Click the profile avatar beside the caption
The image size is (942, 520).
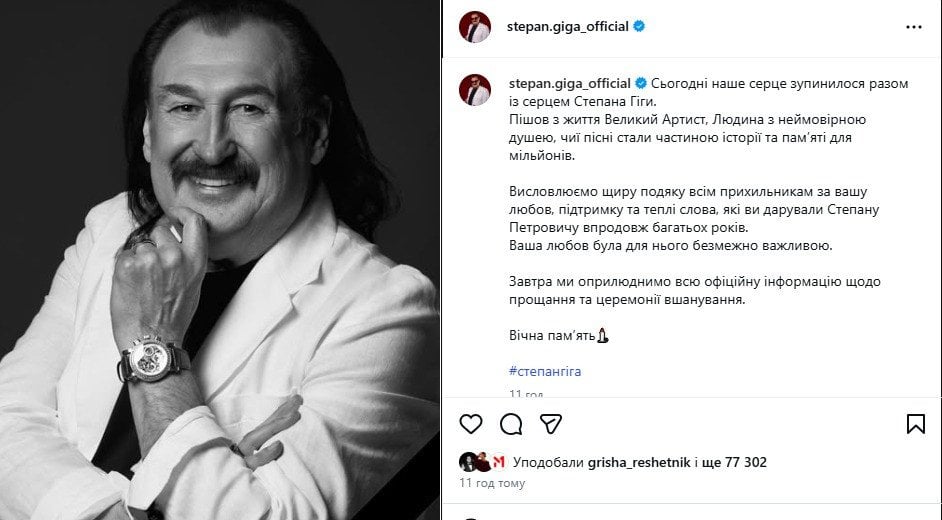click(475, 91)
